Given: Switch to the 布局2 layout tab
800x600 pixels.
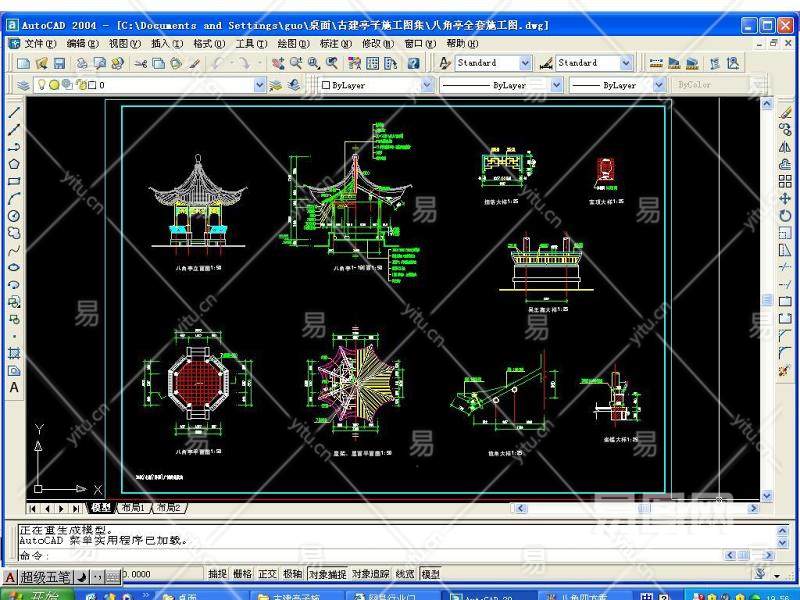Looking at the screenshot, I should tap(169, 508).
